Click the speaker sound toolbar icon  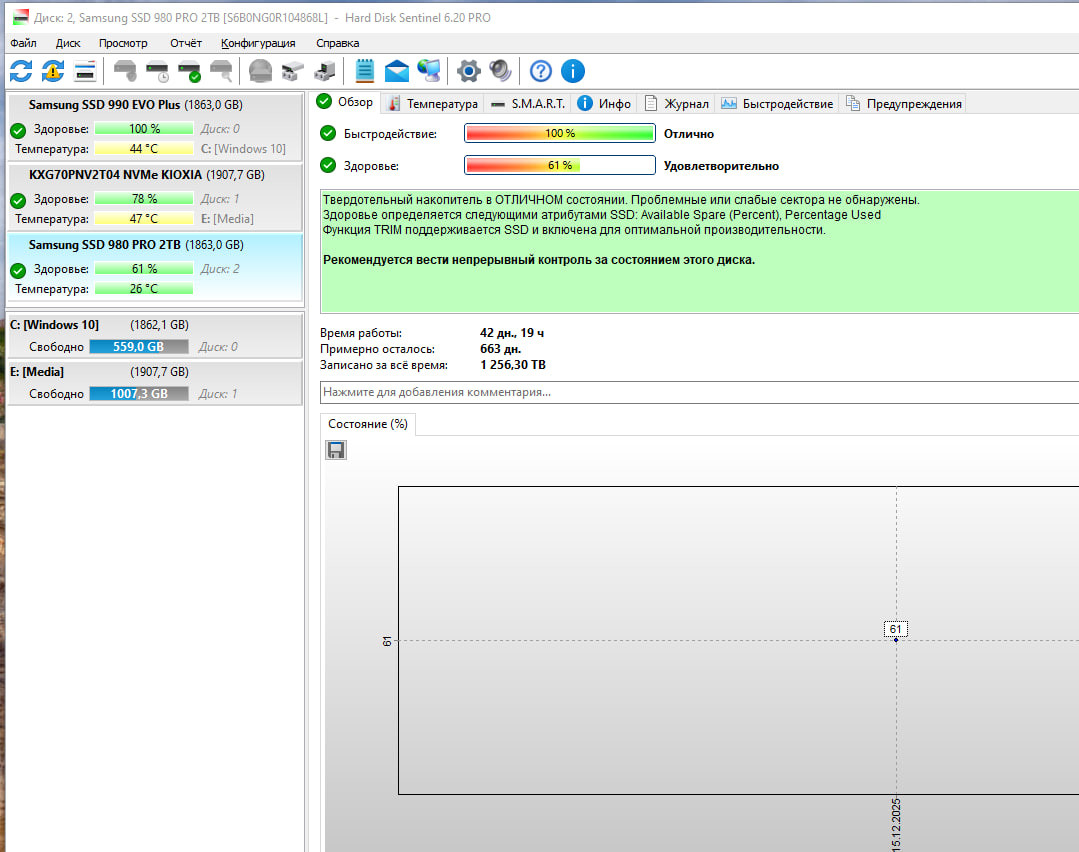[500, 71]
